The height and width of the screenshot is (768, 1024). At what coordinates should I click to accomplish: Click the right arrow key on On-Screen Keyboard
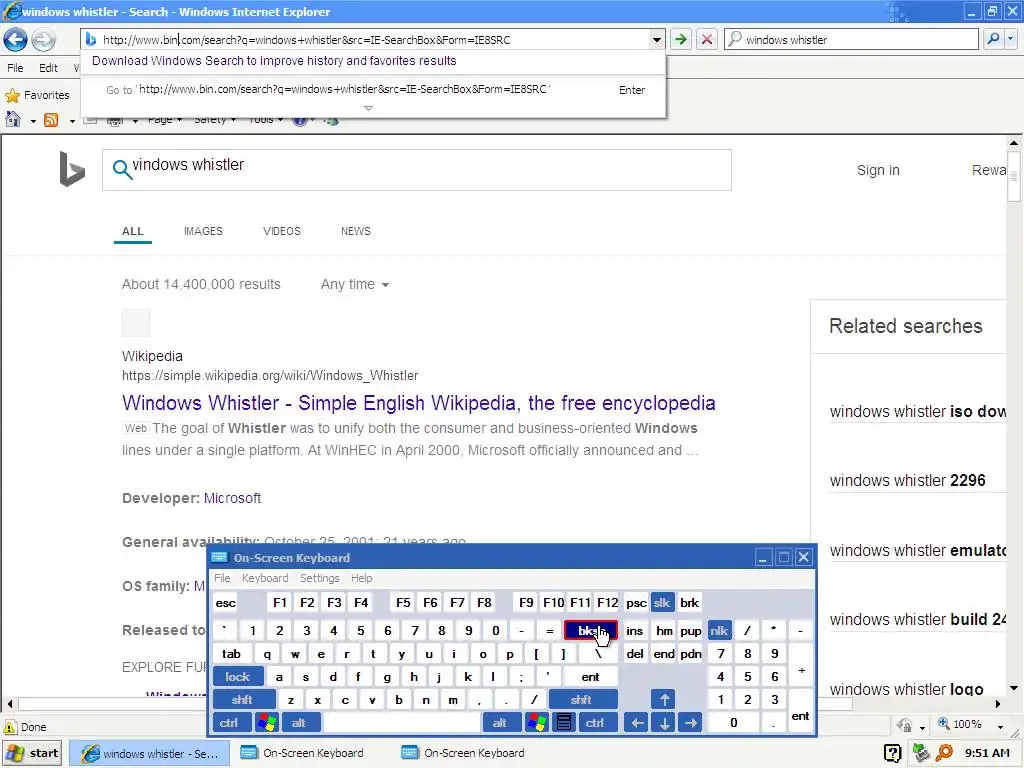pos(691,723)
